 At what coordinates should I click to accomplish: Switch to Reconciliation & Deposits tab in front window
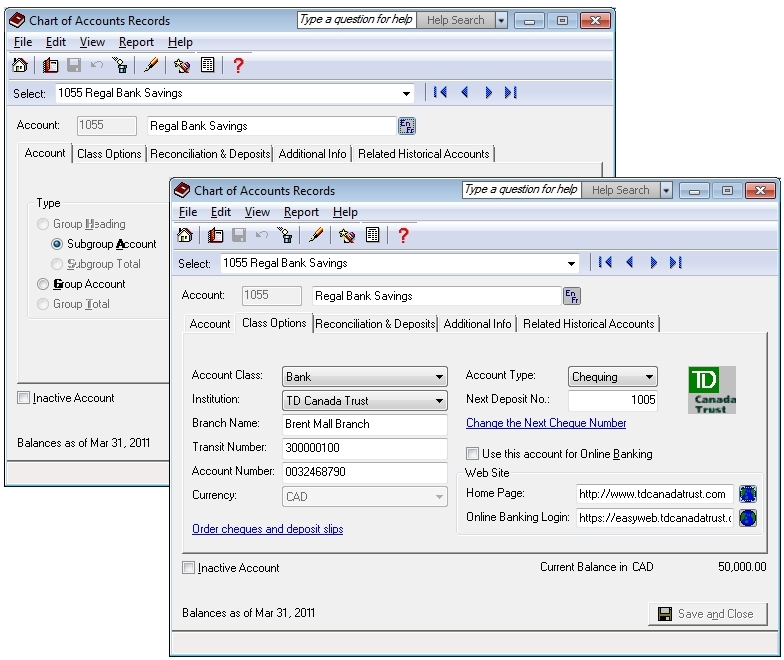click(x=375, y=324)
